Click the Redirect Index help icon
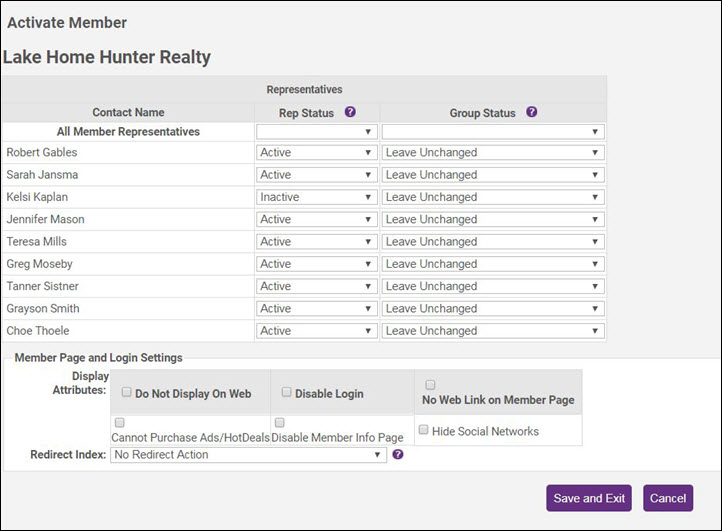 point(398,454)
